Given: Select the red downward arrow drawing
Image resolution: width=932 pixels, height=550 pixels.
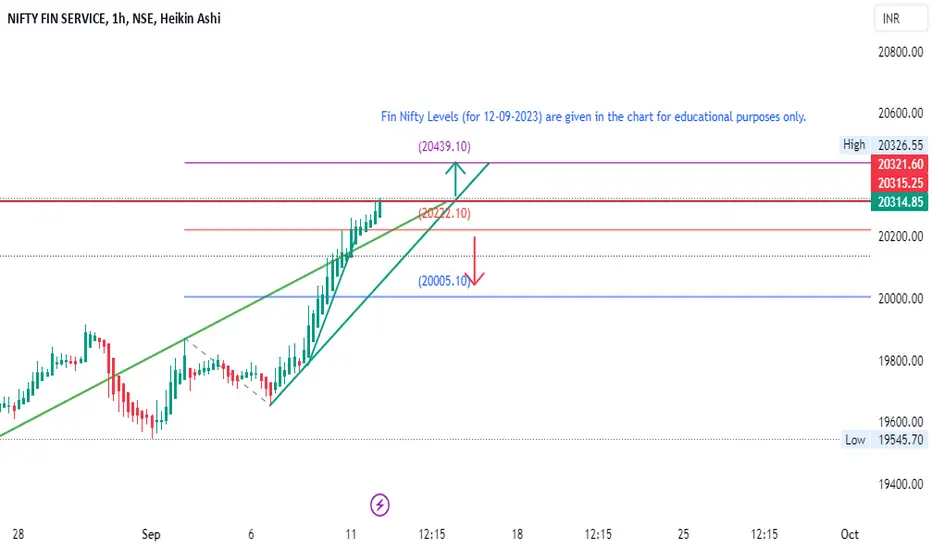Looking at the screenshot, I should pyautogui.click(x=474, y=261).
